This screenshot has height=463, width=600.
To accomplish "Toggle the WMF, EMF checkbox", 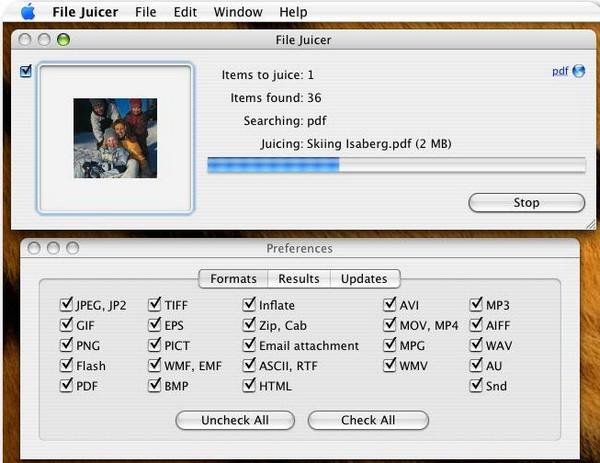I will 155,365.
